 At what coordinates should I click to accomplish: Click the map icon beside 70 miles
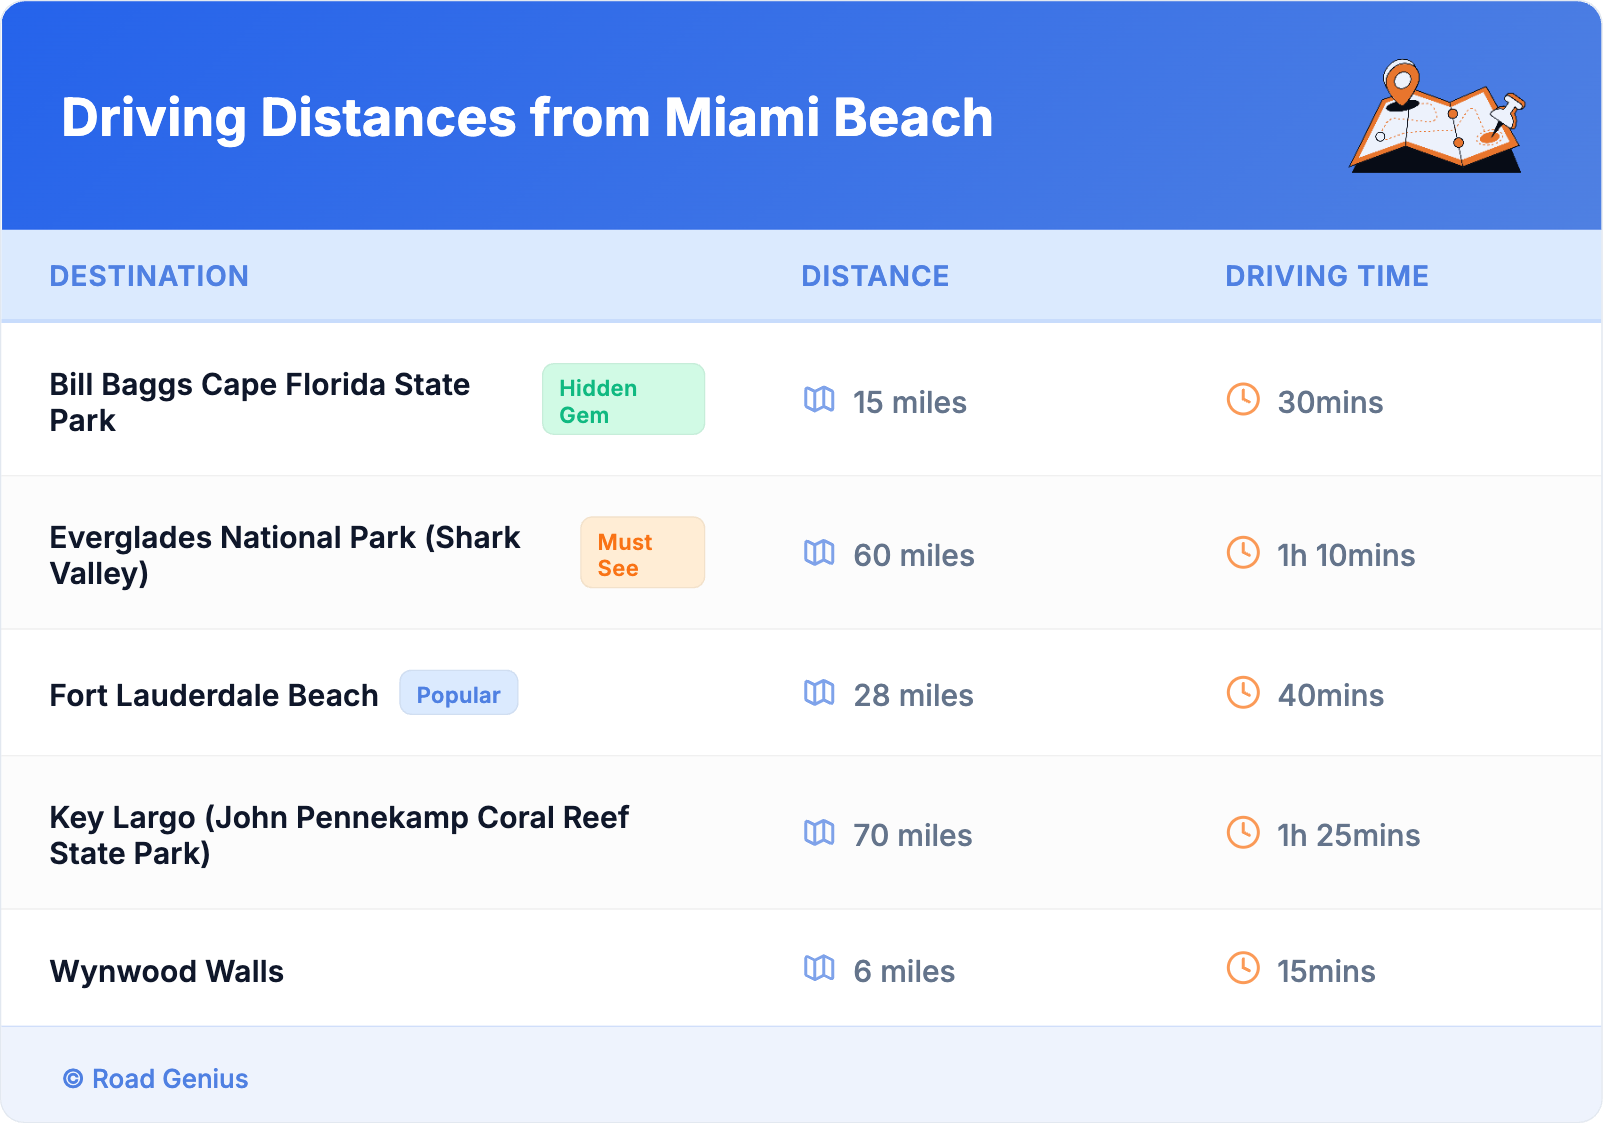coord(819,833)
